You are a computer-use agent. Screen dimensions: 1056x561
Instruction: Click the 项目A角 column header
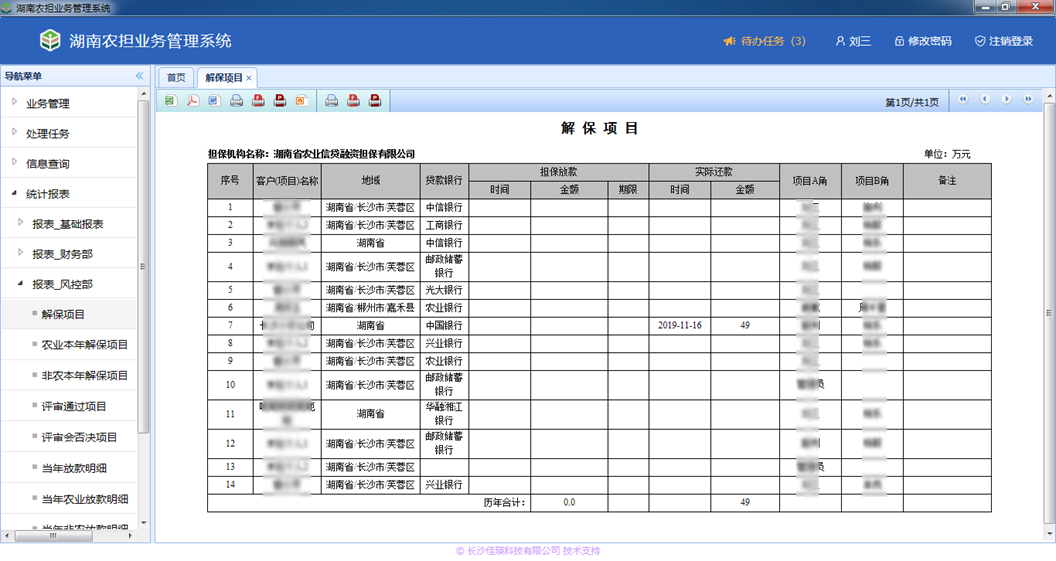(810, 180)
